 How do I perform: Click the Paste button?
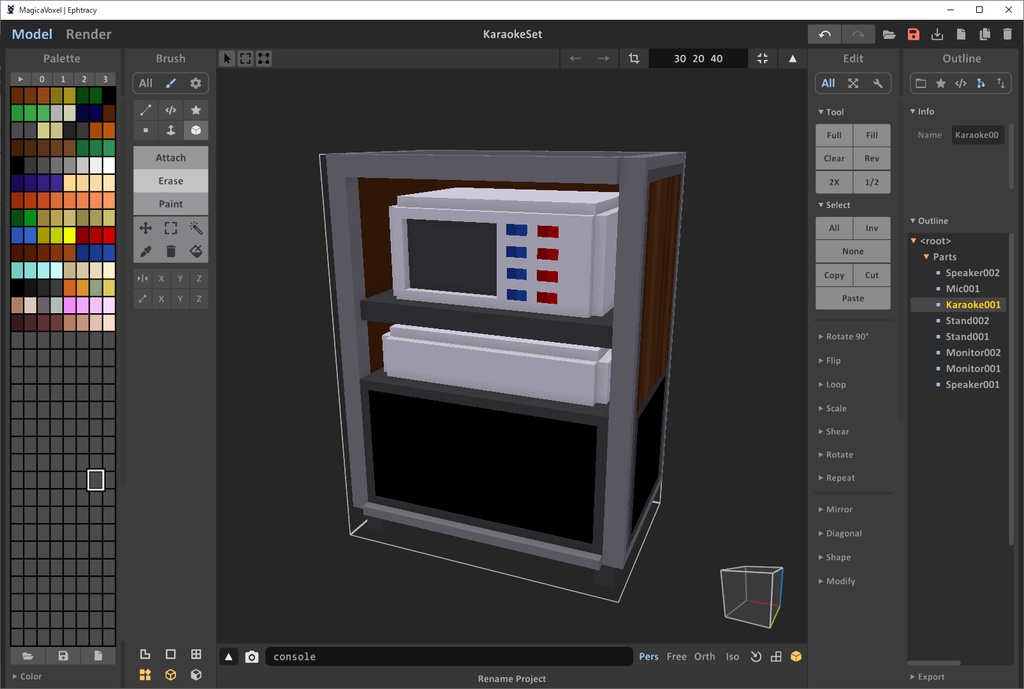pos(853,298)
